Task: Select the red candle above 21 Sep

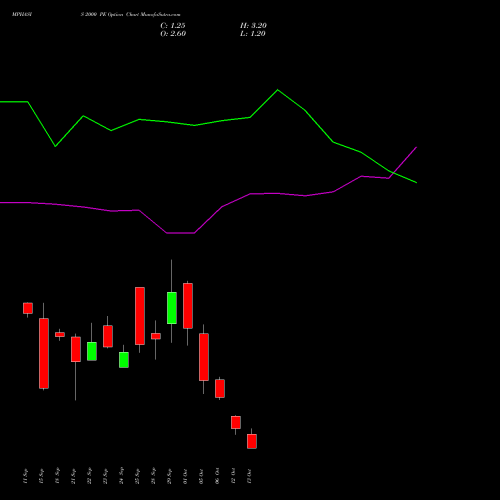Action: [x=76, y=349]
